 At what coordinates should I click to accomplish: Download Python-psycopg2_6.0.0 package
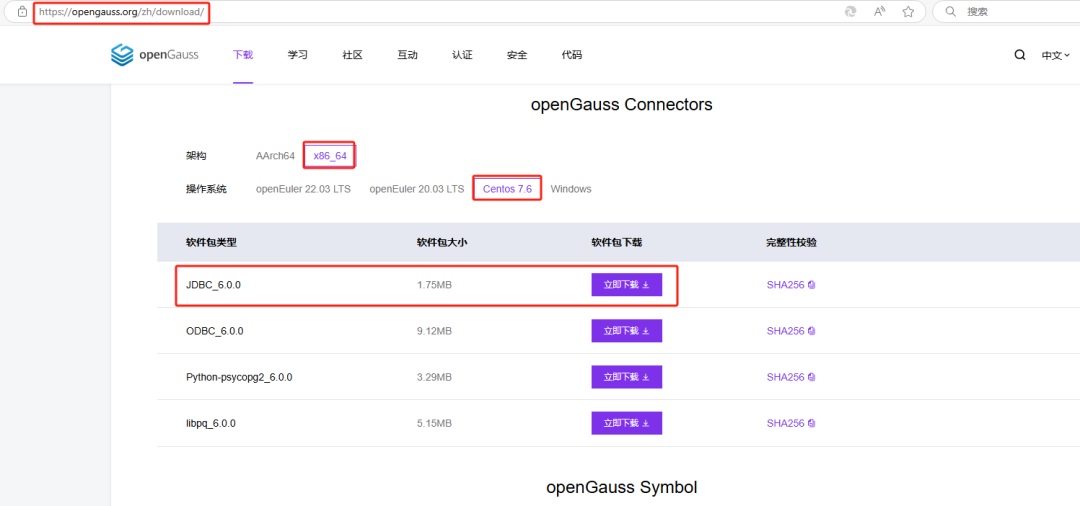coord(627,377)
